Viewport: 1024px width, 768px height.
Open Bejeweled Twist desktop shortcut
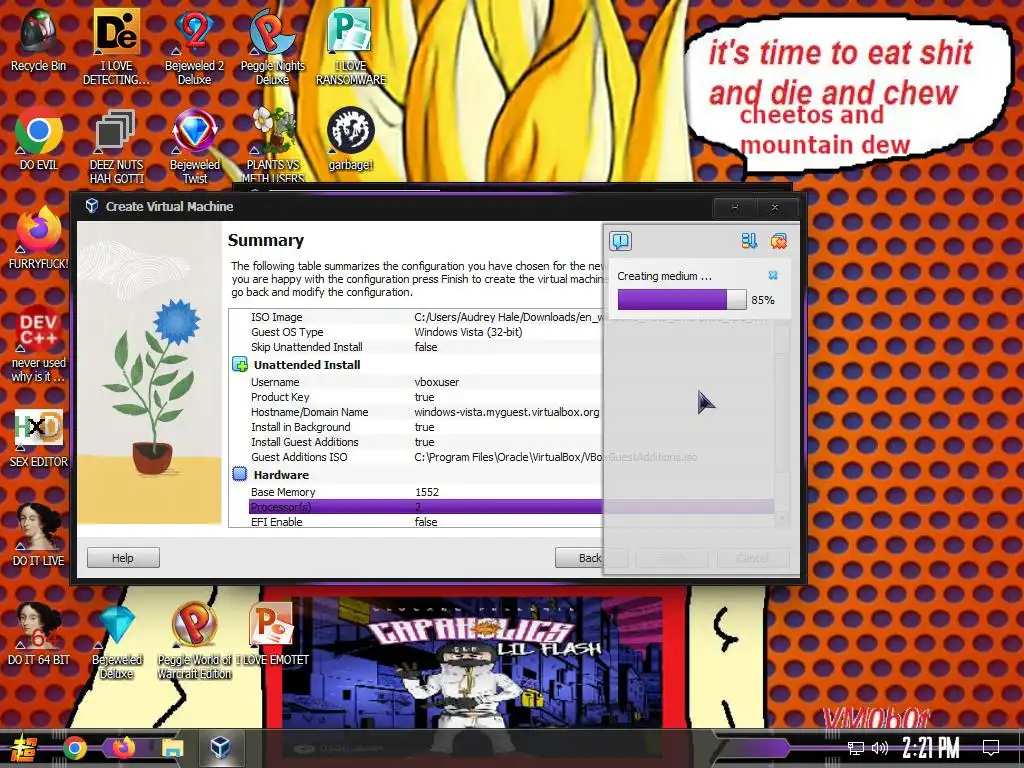pyautogui.click(x=195, y=145)
